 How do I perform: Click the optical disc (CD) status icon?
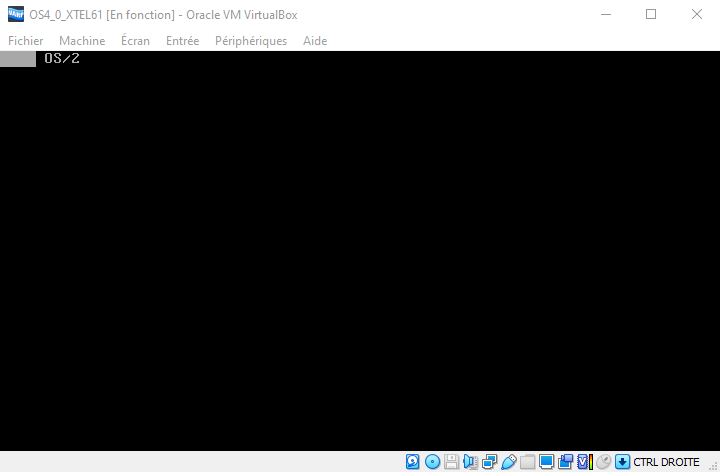[432, 461]
